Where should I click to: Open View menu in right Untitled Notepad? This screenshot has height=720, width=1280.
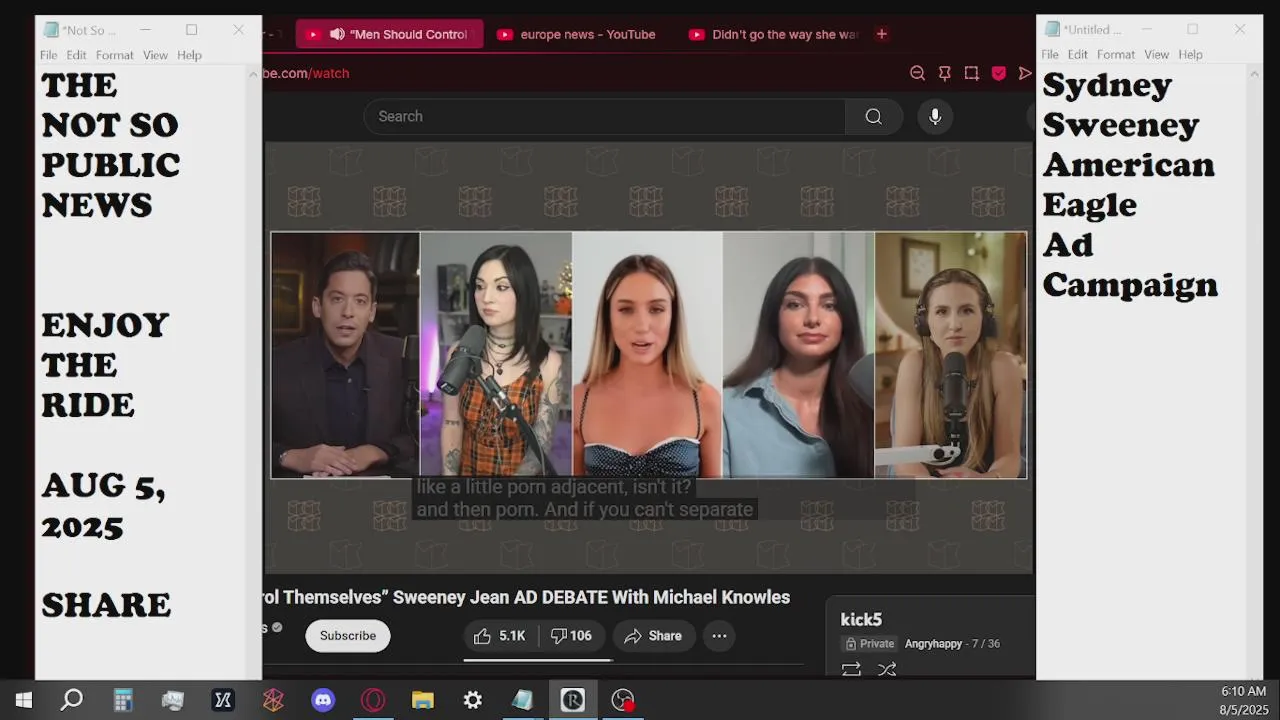pos(1156,54)
